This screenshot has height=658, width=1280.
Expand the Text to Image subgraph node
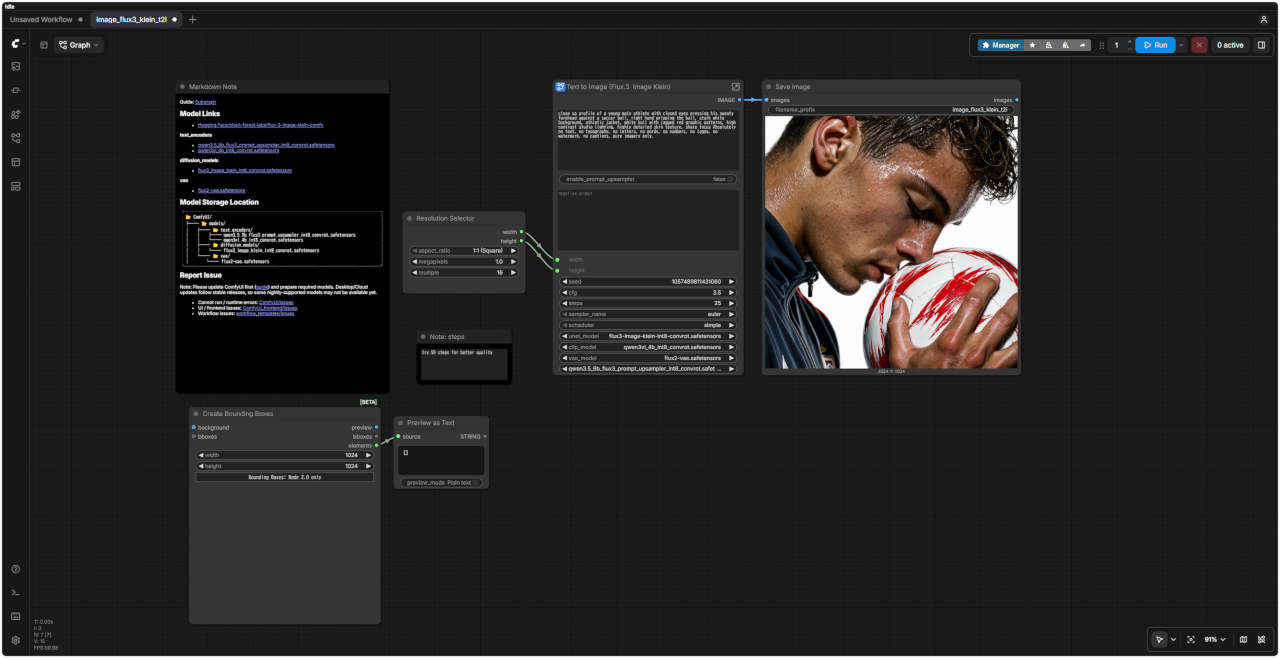tap(736, 87)
